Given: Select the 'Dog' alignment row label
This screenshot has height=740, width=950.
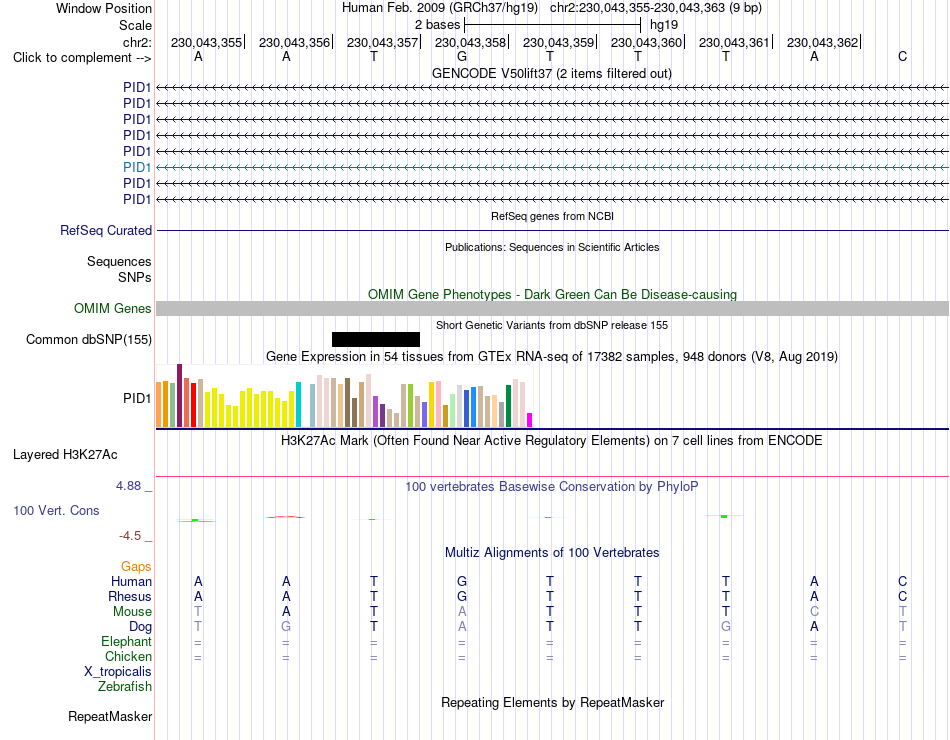Looking at the screenshot, I should (140, 627).
